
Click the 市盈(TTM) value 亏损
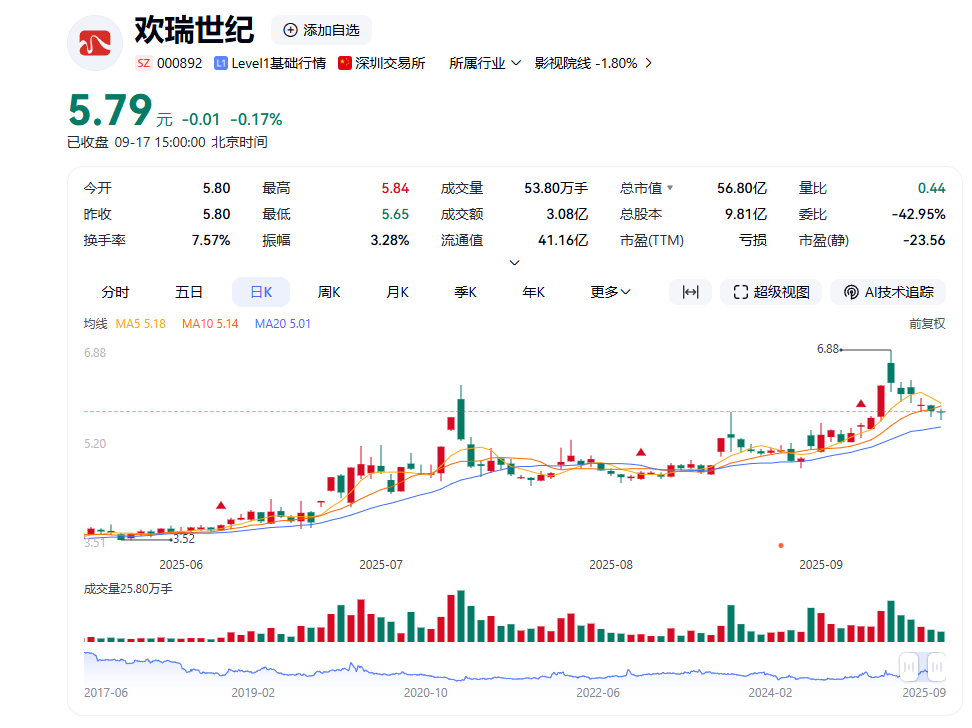[x=753, y=240]
